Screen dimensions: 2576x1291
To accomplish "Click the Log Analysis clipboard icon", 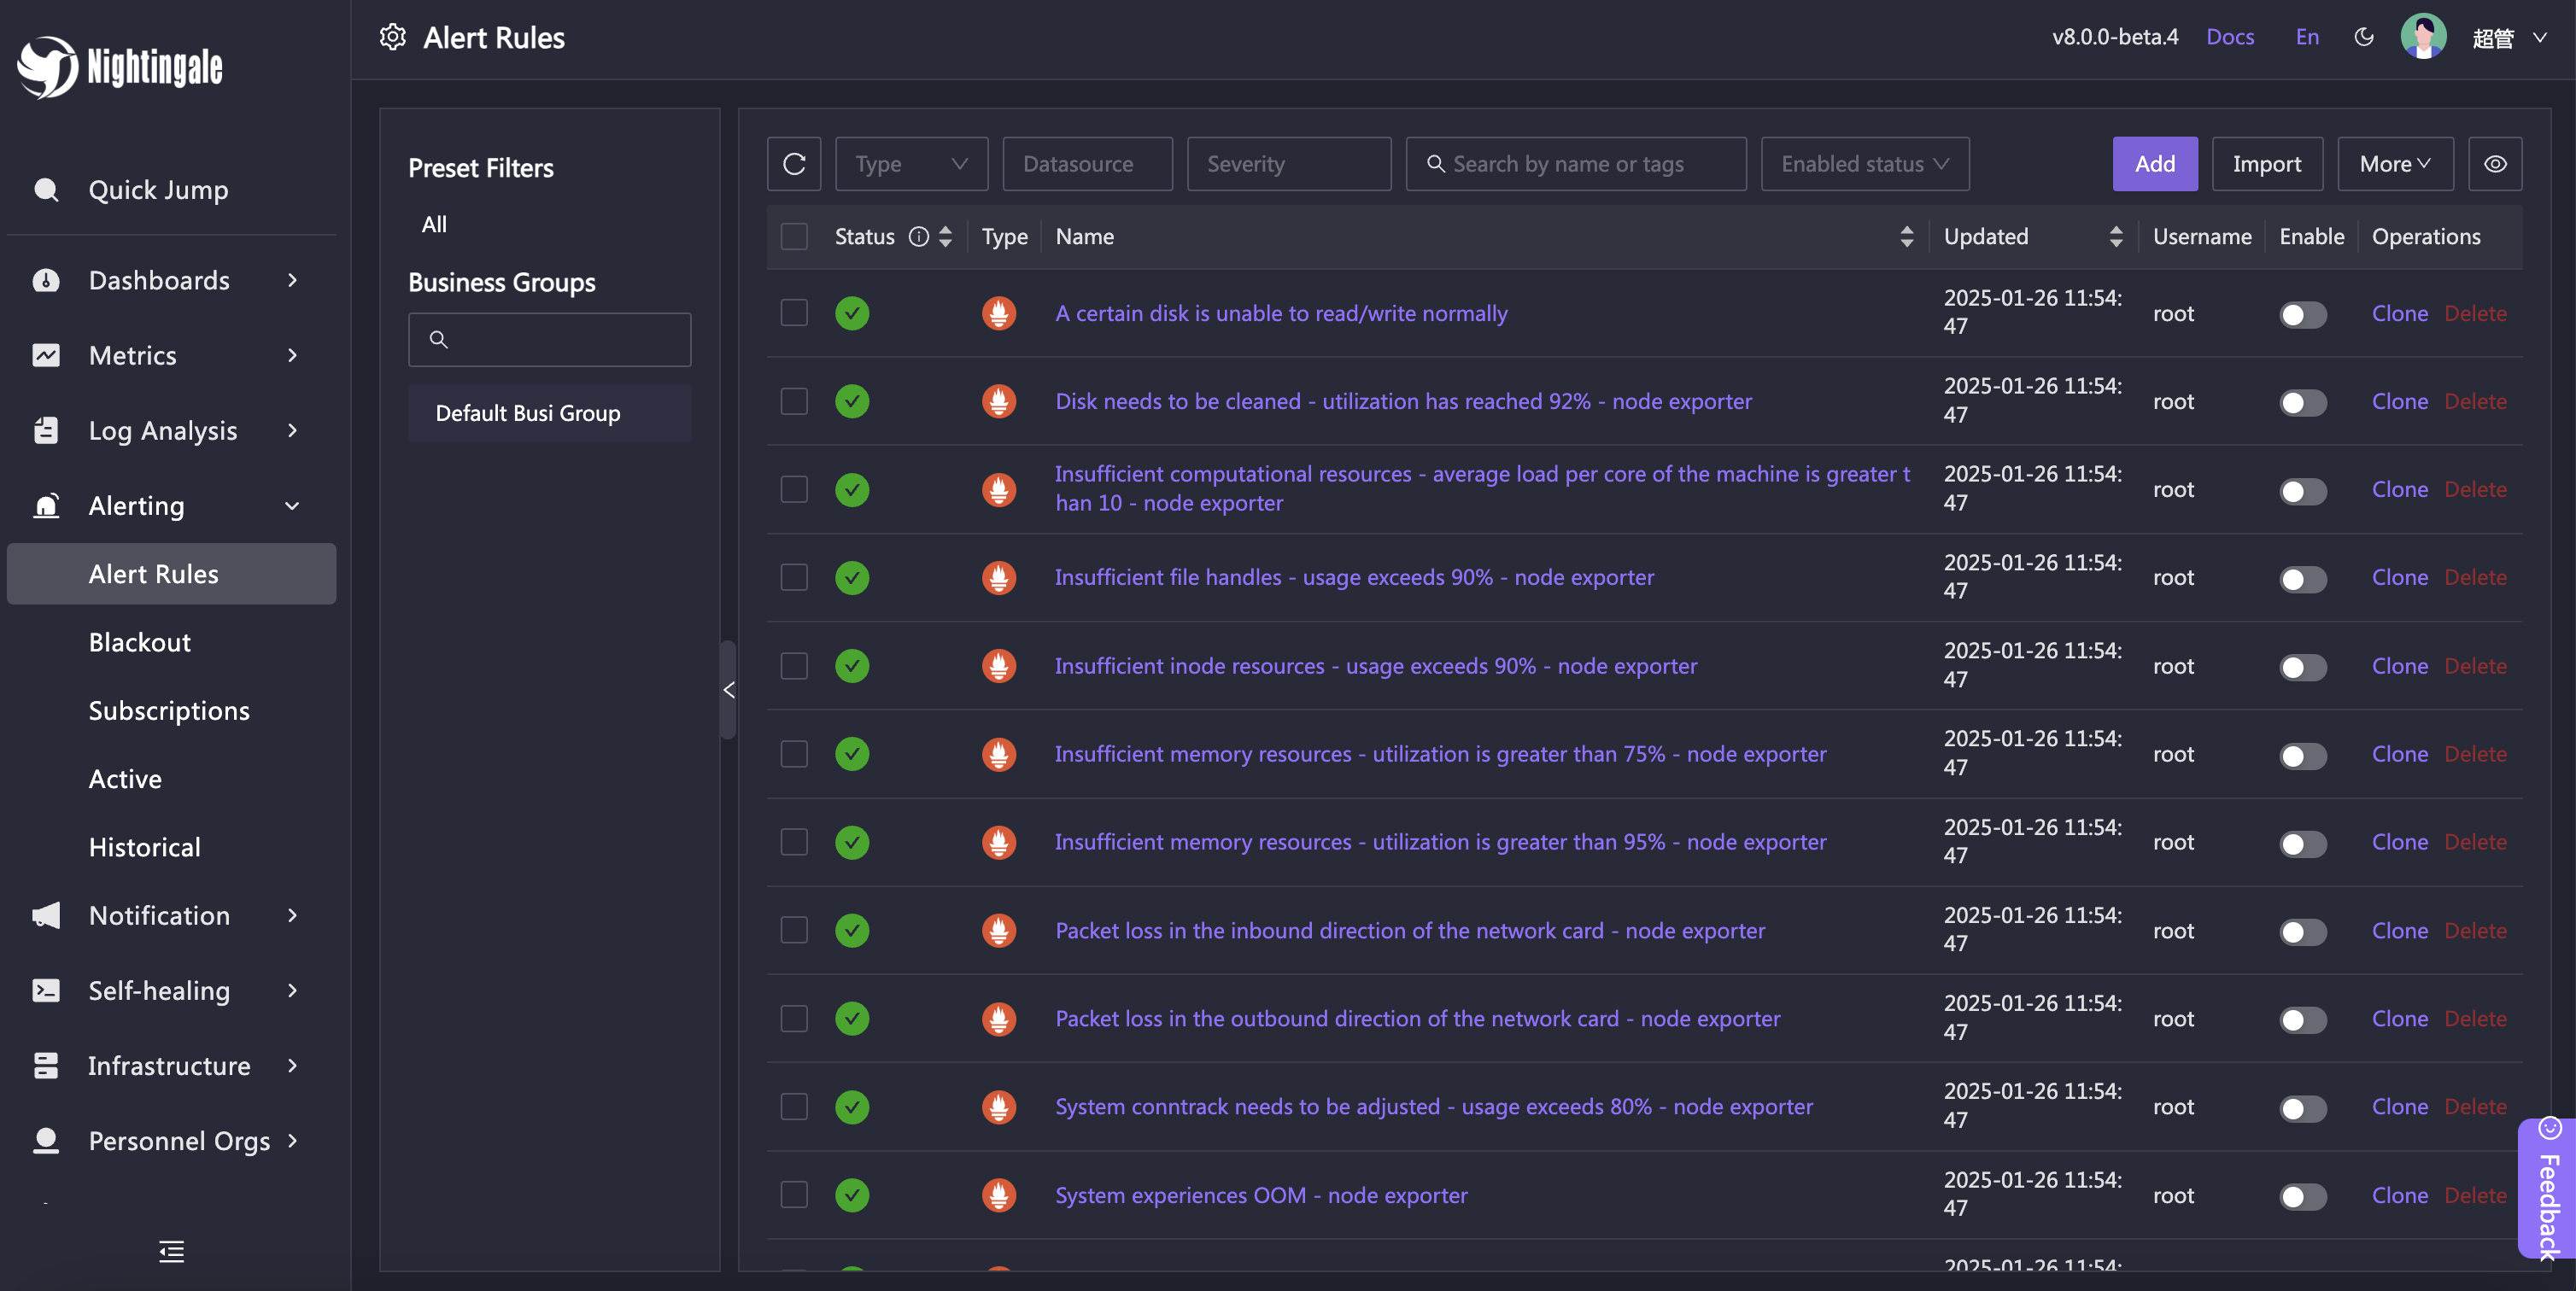I will [46, 430].
